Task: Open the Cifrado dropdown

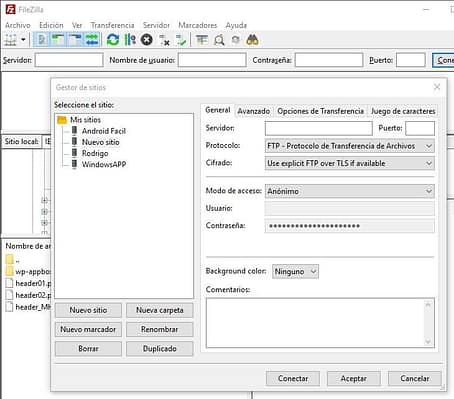Action: click(x=350, y=163)
